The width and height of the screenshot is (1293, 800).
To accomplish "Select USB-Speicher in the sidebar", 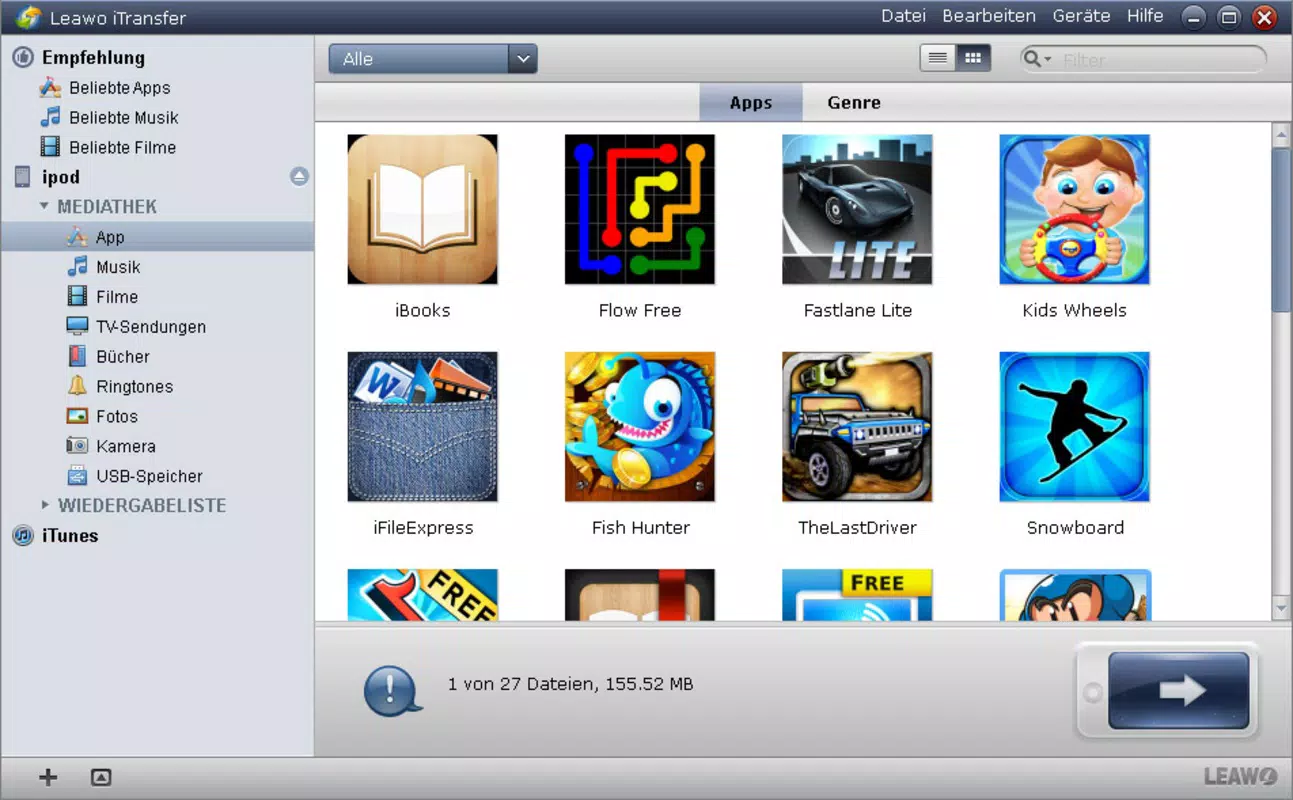I will pos(149,477).
